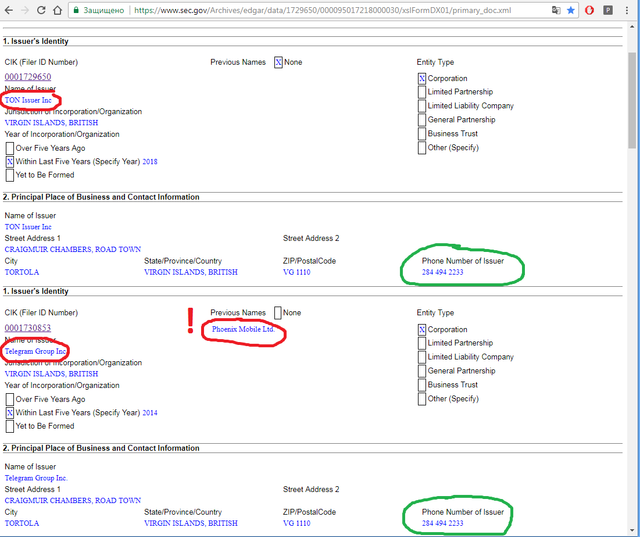Select TON Issuer phone number 284 494 2233
The height and width of the screenshot is (537, 640).
[x=442, y=272]
